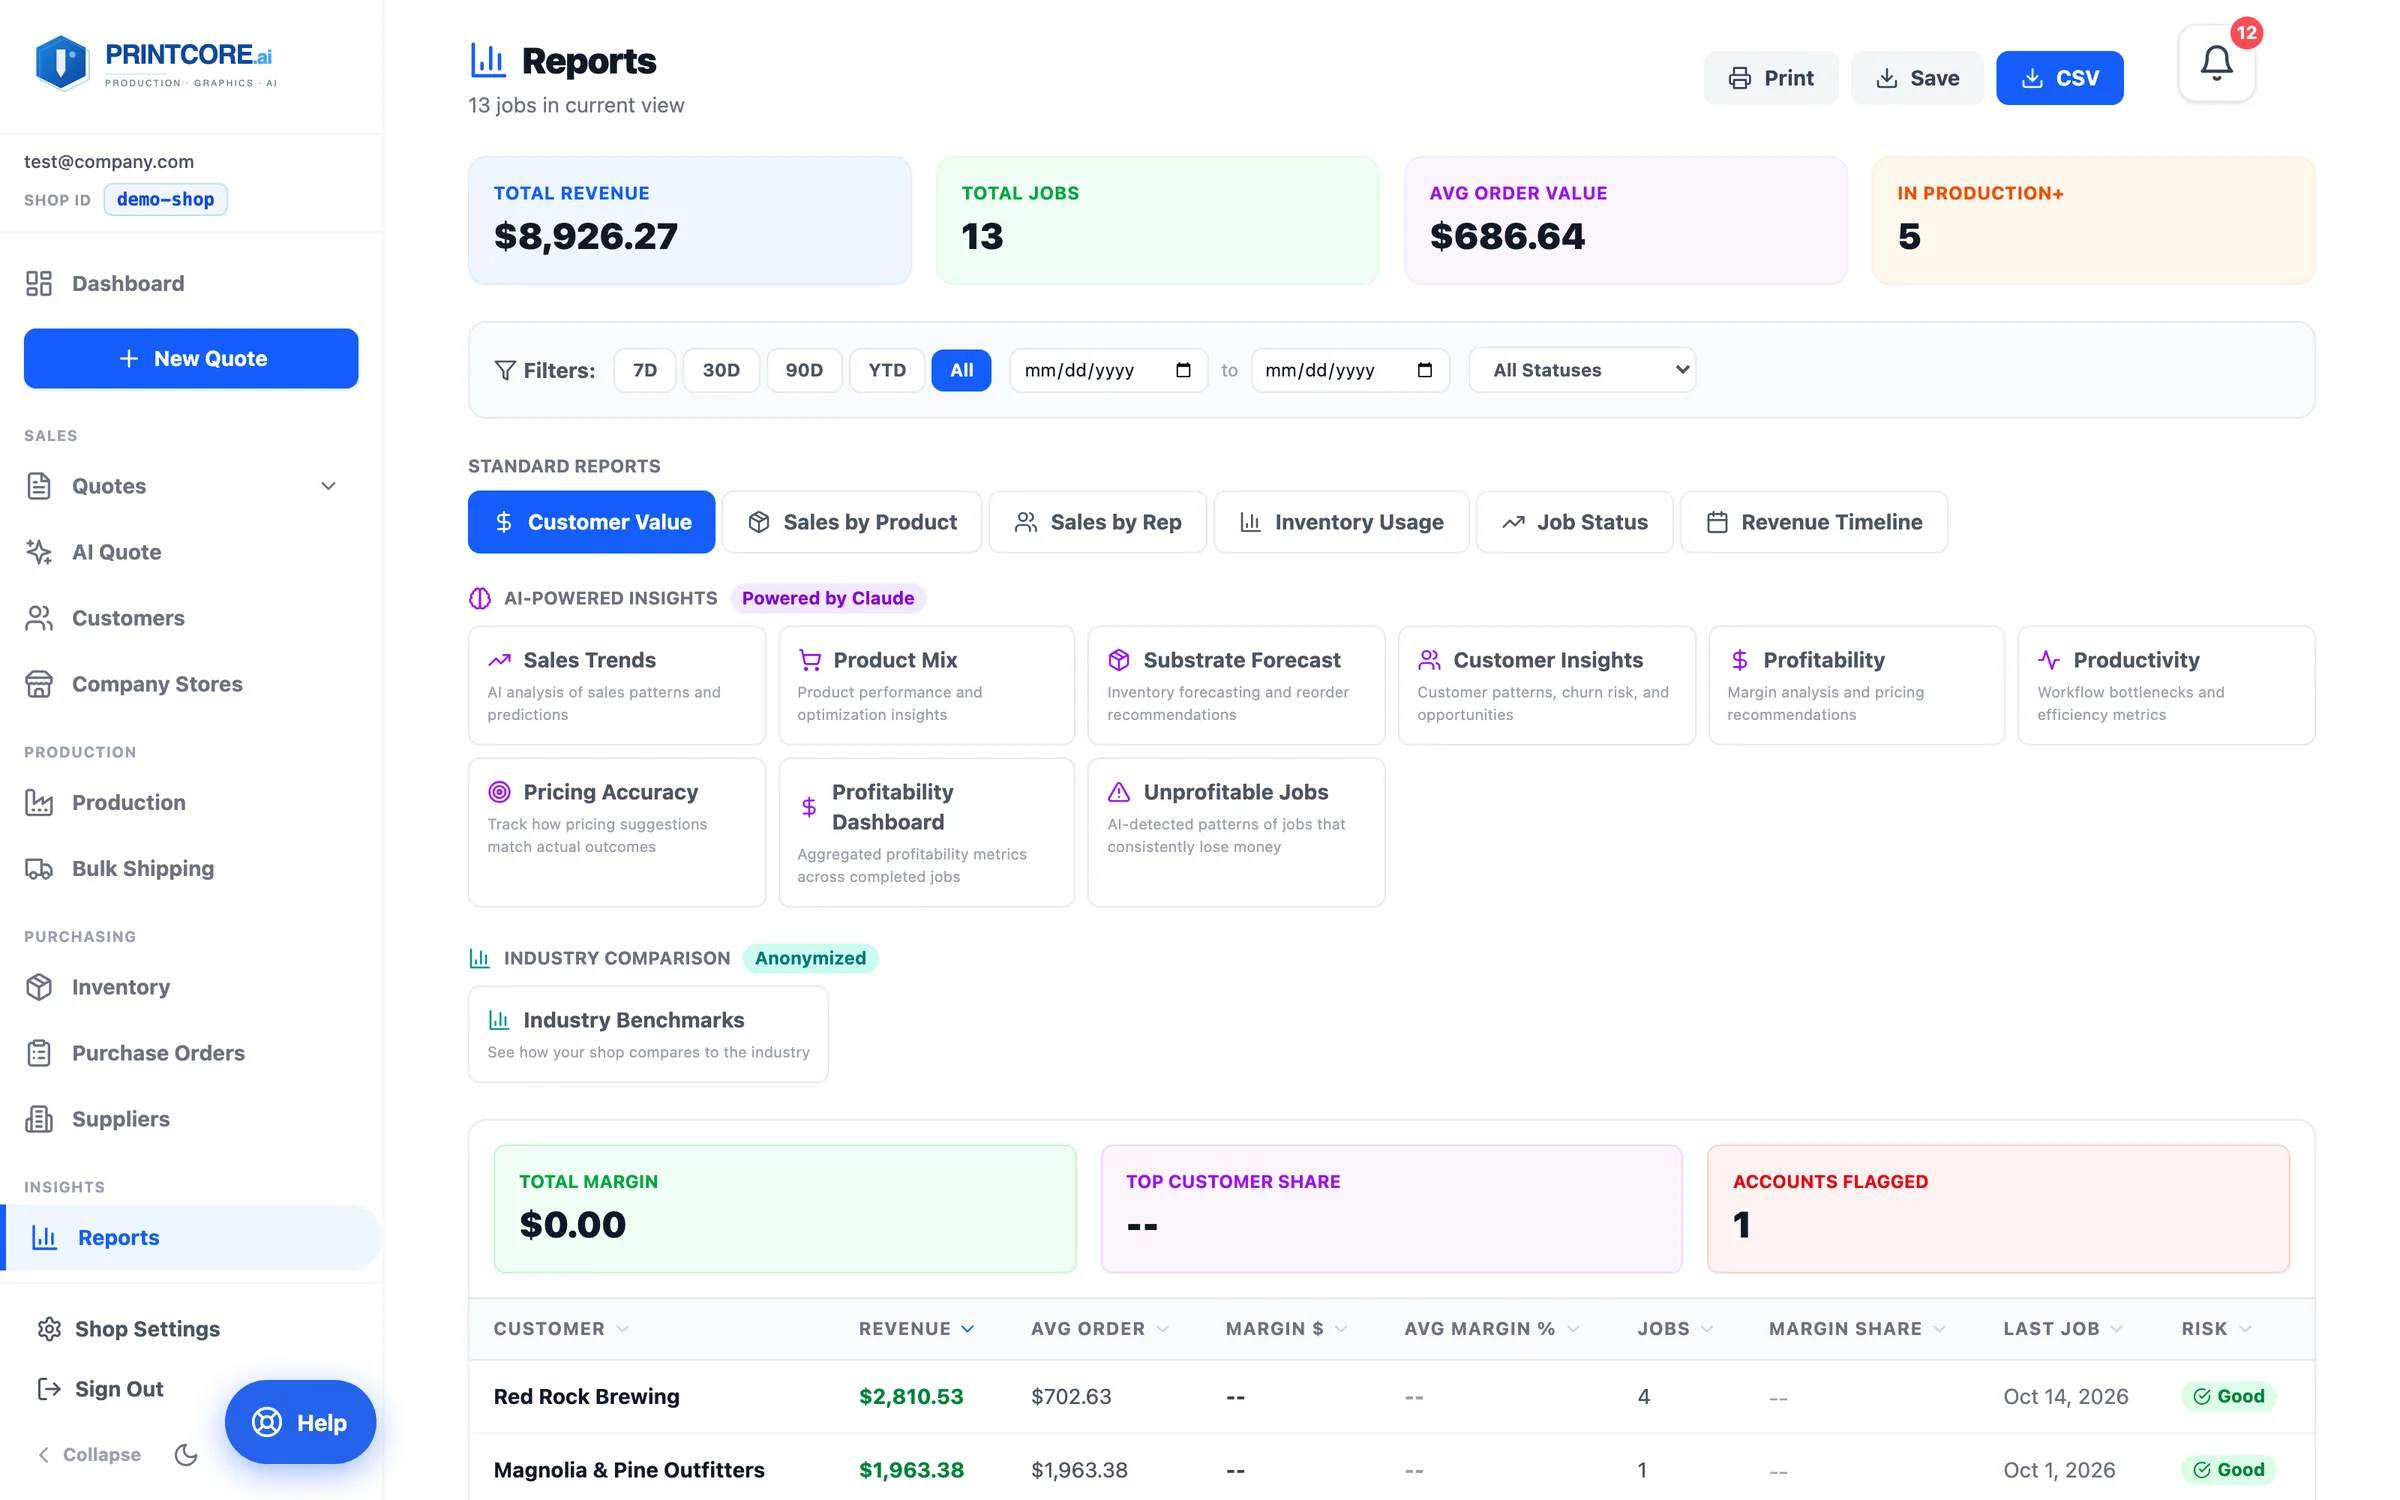The width and height of the screenshot is (2400, 1500).
Task: Collapse the sidebar
Action: tap(89, 1454)
